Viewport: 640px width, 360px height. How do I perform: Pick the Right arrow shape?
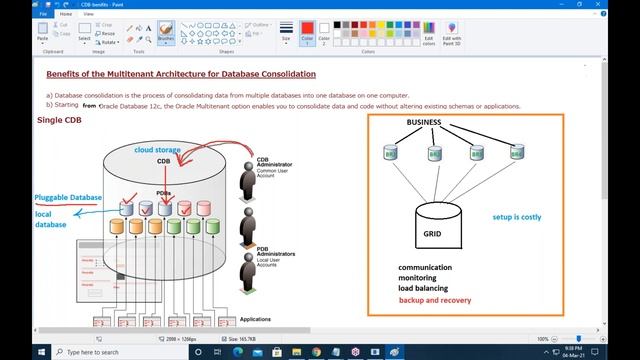(216, 33)
